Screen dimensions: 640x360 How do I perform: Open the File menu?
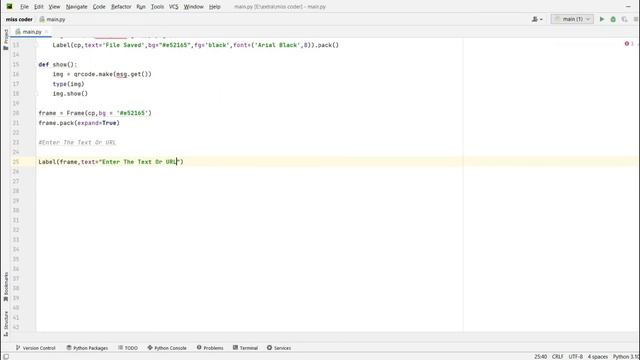(x=24, y=7)
